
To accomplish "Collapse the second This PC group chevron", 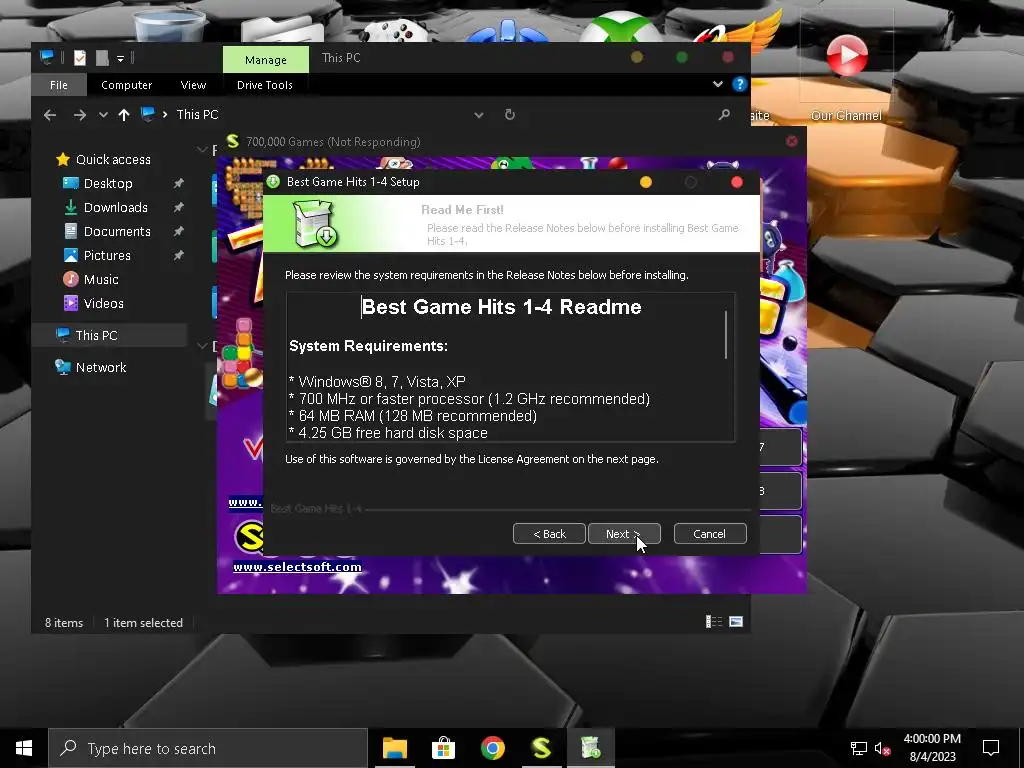I will 202,346.
